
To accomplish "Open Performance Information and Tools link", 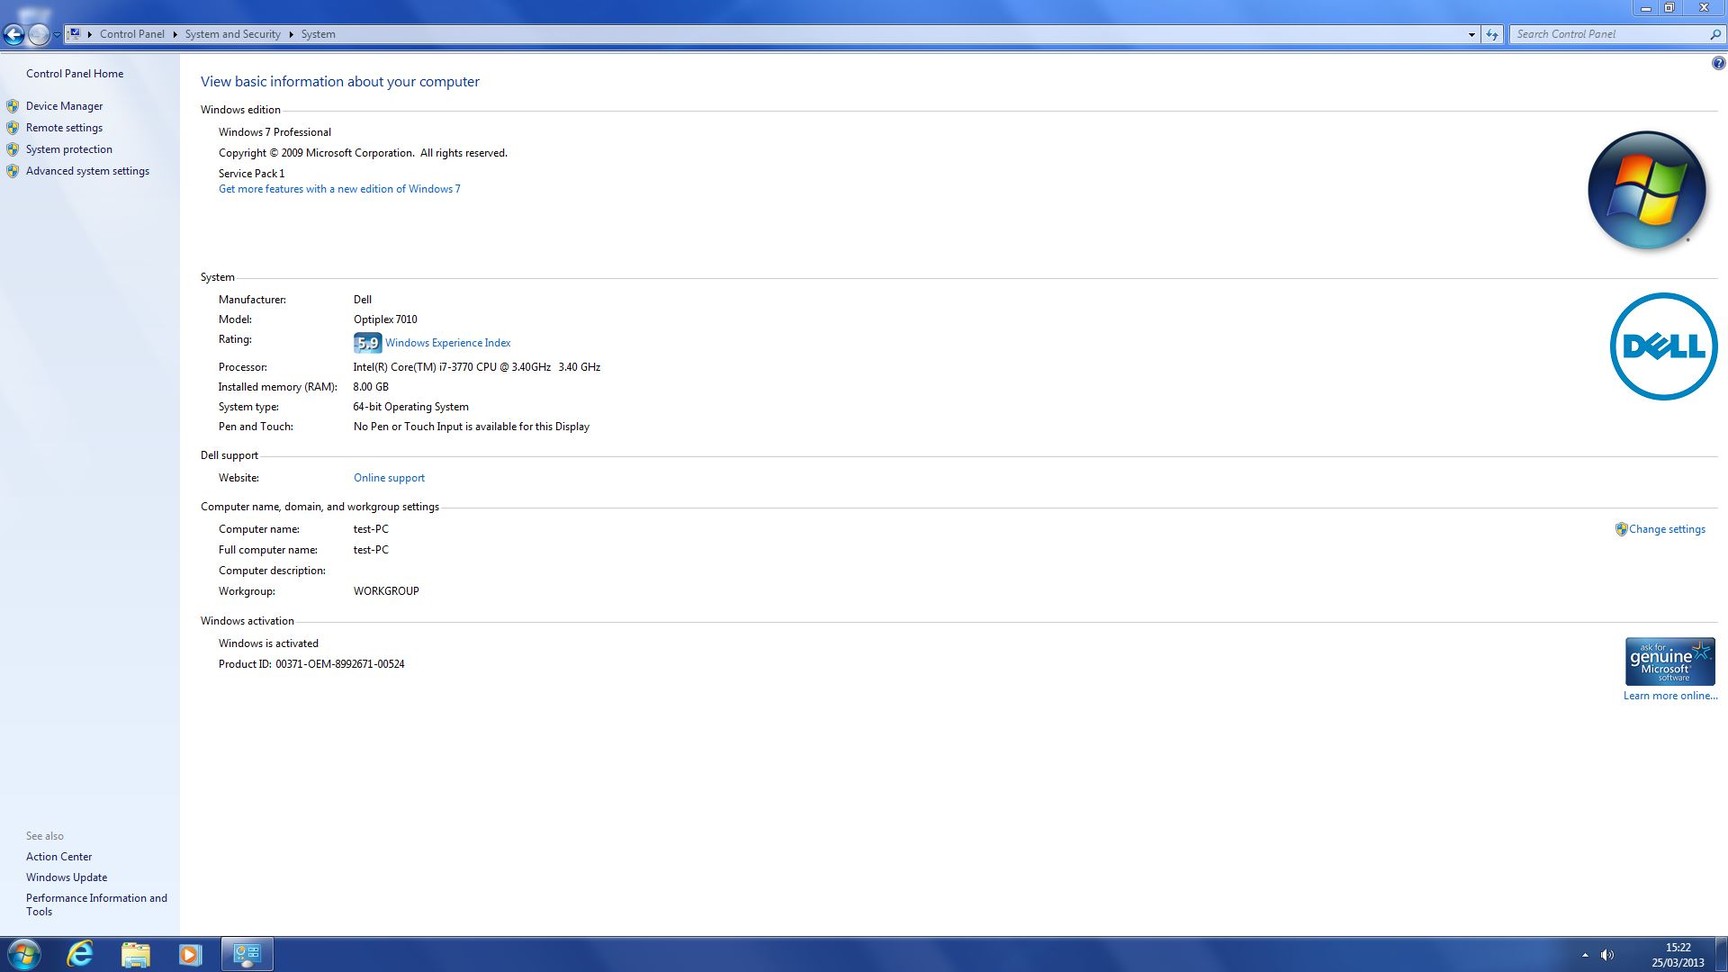I will pos(97,905).
